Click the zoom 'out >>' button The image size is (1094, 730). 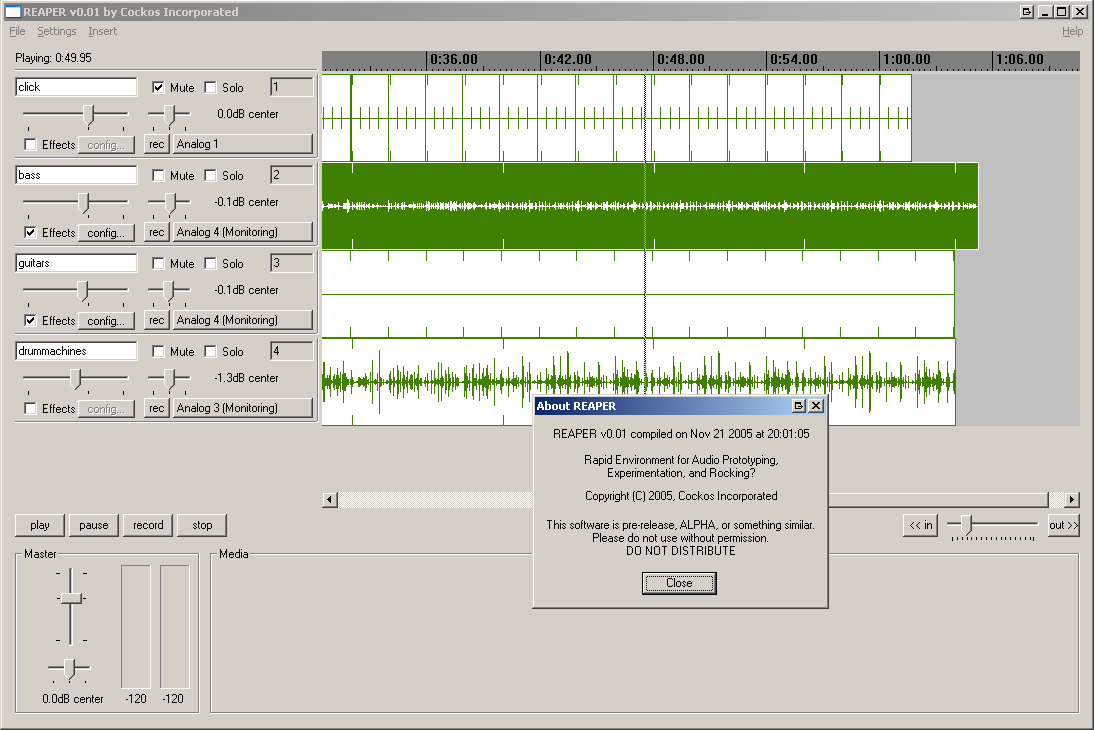pyautogui.click(x=1063, y=525)
